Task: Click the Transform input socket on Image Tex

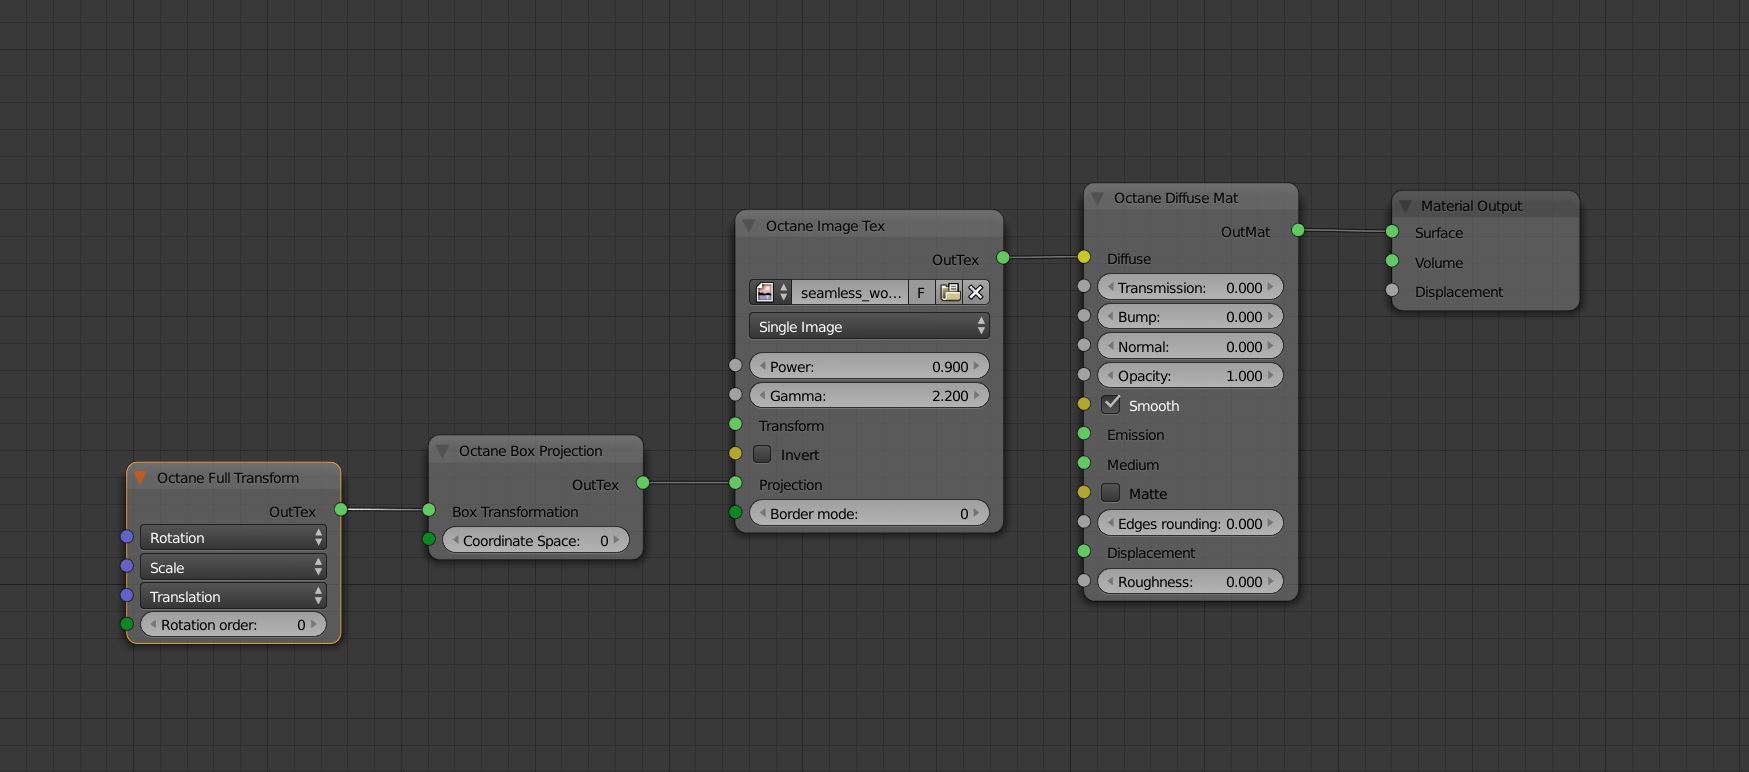Action: 736,424
